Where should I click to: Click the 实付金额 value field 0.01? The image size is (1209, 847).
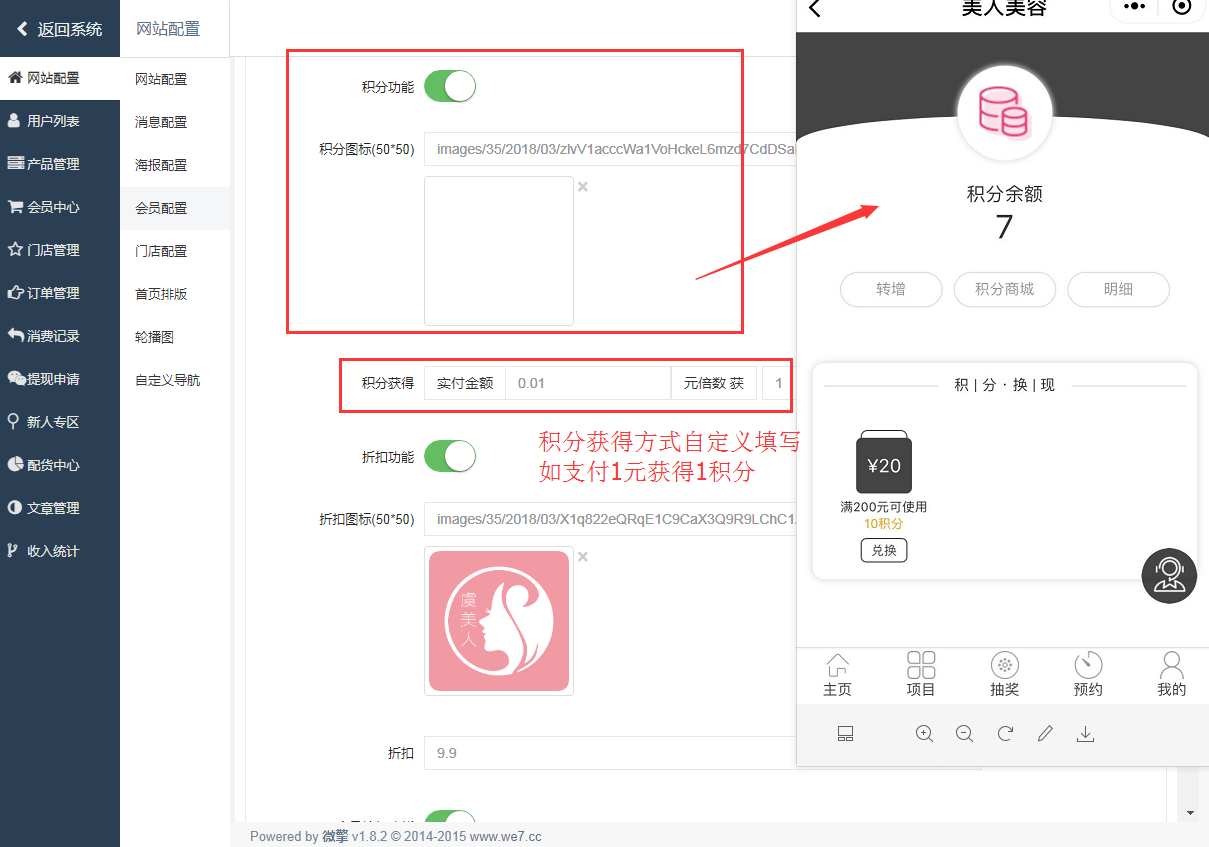[x=587, y=383]
